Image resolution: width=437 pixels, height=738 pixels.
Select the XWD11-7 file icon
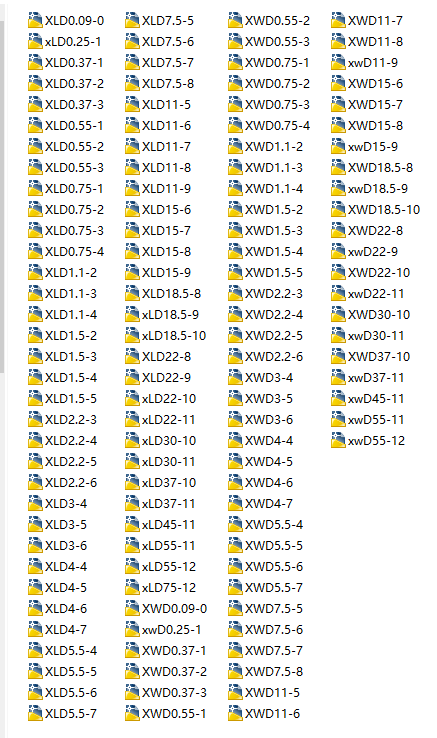pyautogui.click(x=339, y=21)
